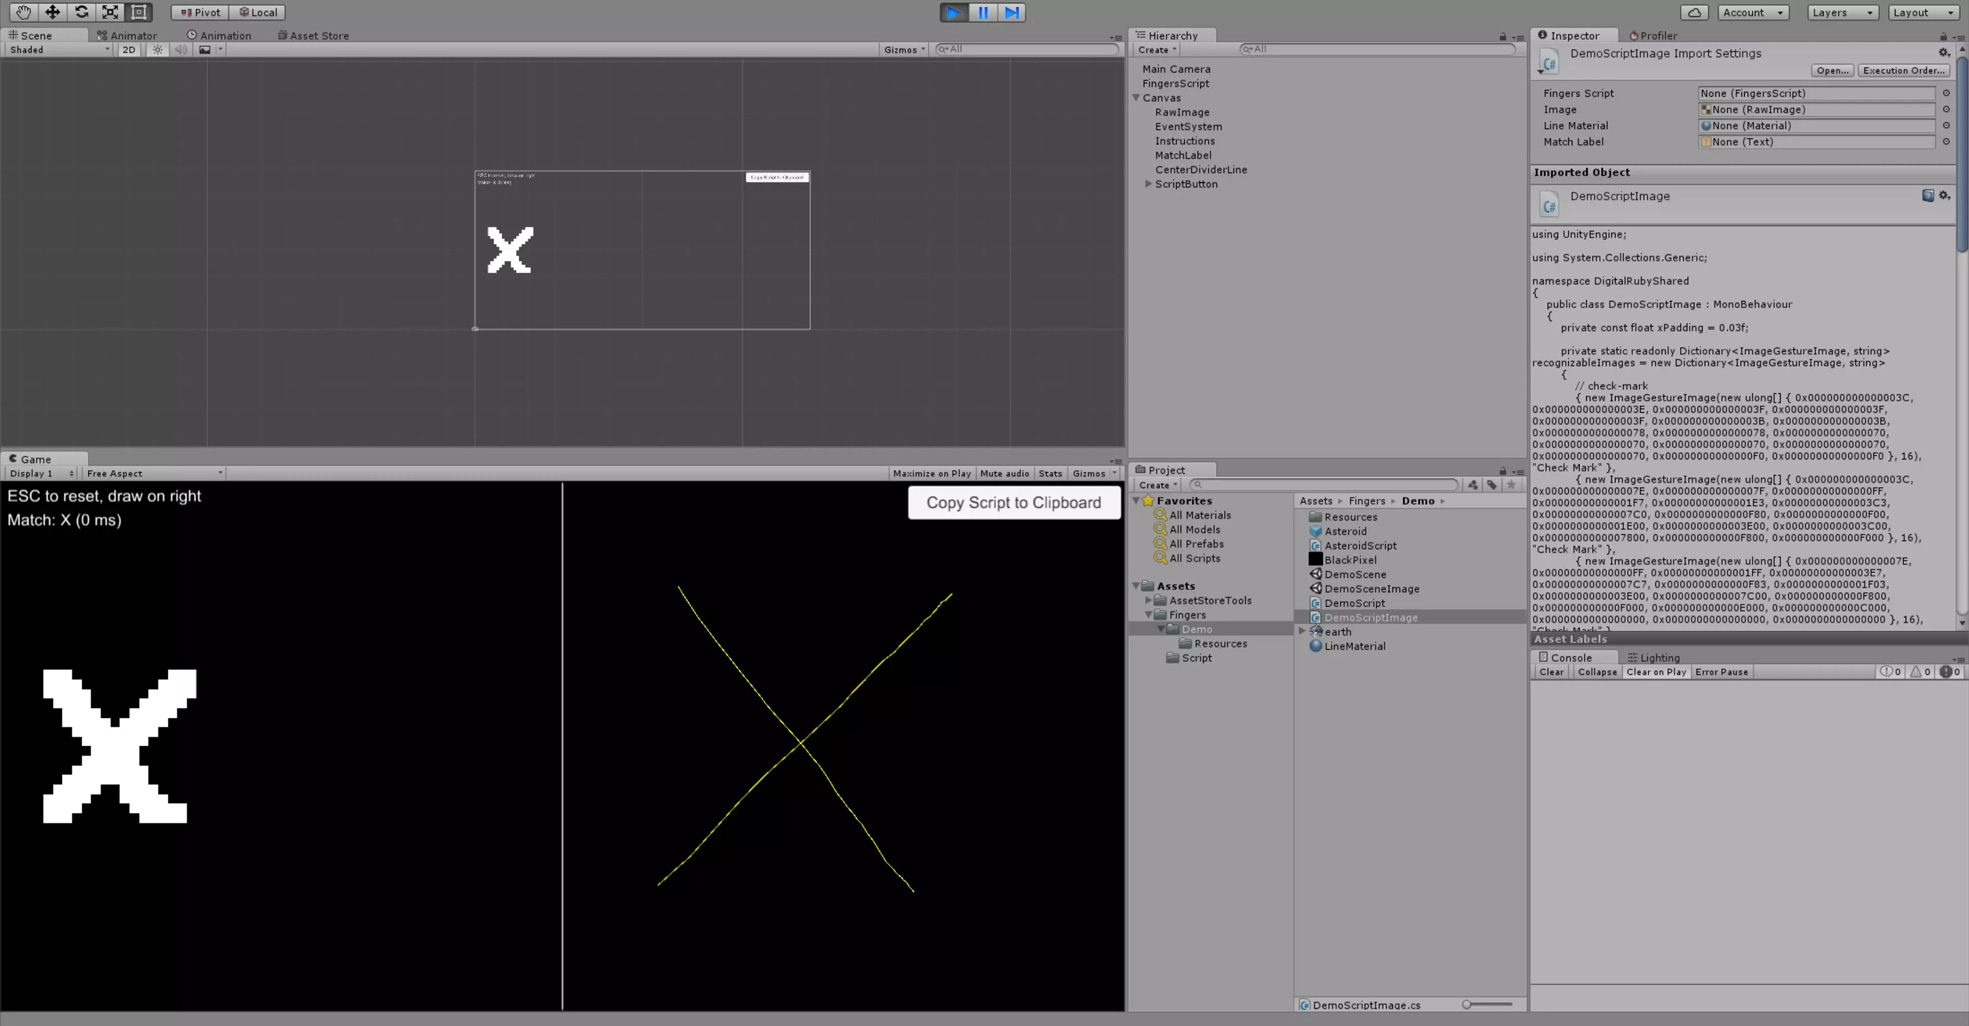Open Project Create dropdown

[1157, 485]
